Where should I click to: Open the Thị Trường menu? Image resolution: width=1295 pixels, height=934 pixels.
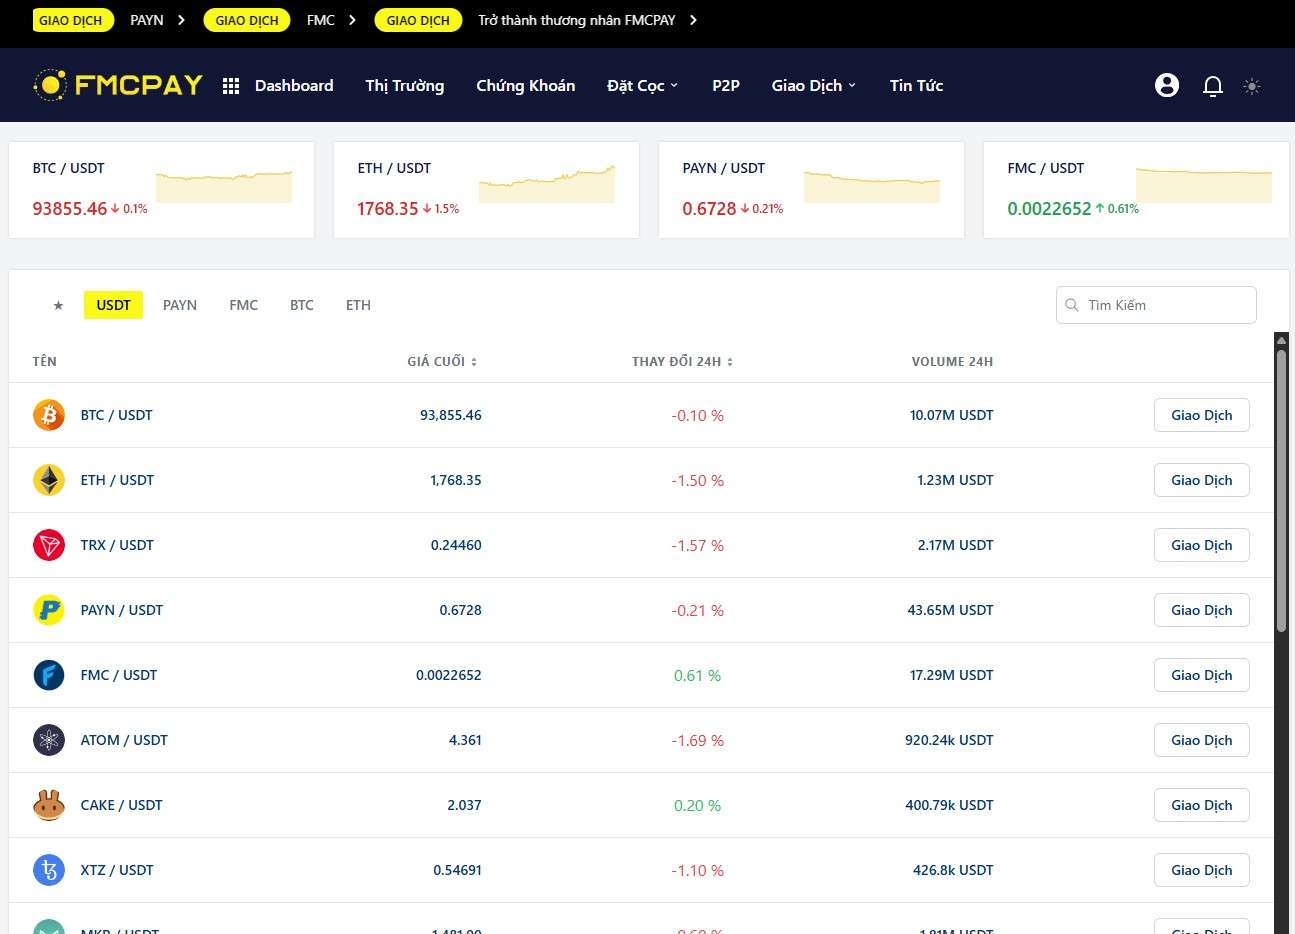coord(404,86)
